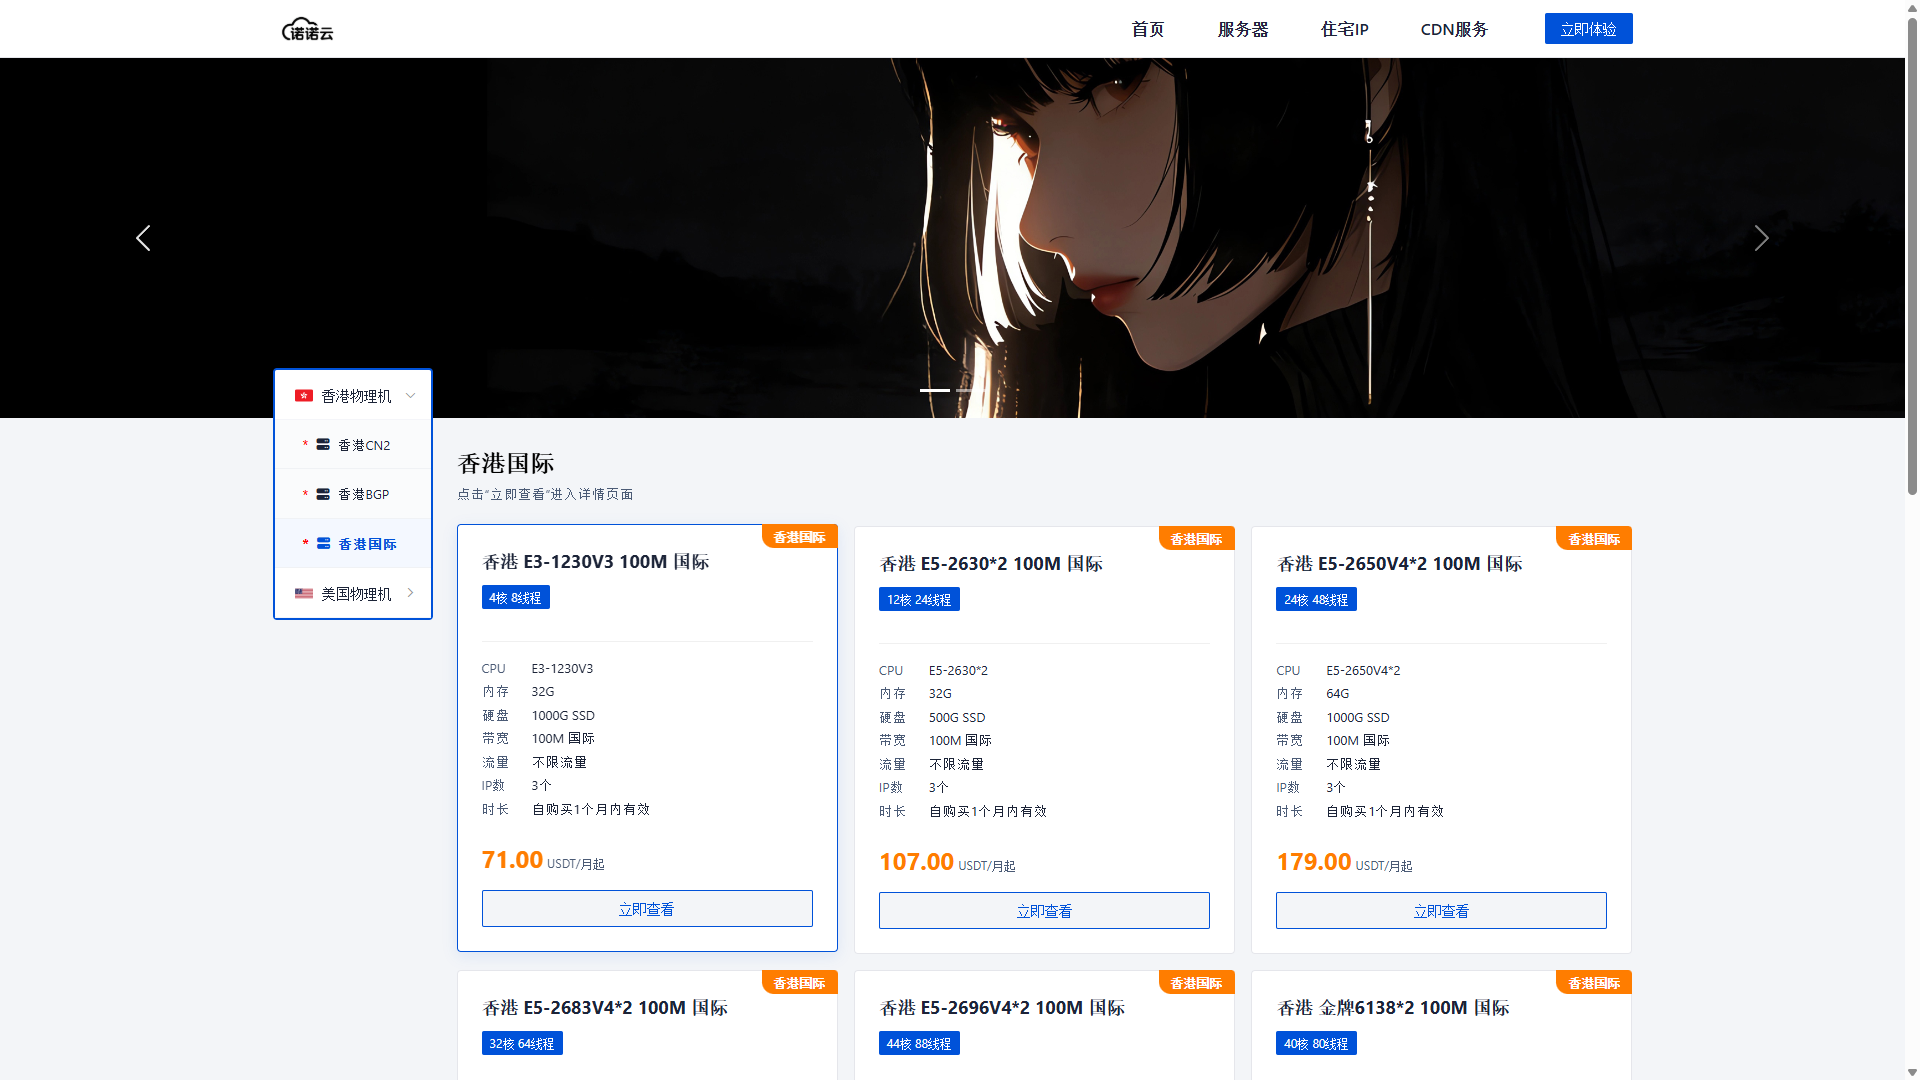Click title 香港 E5-2650V4*2 100M 国际
Viewport: 1920px width, 1080px height.
point(1399,564)
